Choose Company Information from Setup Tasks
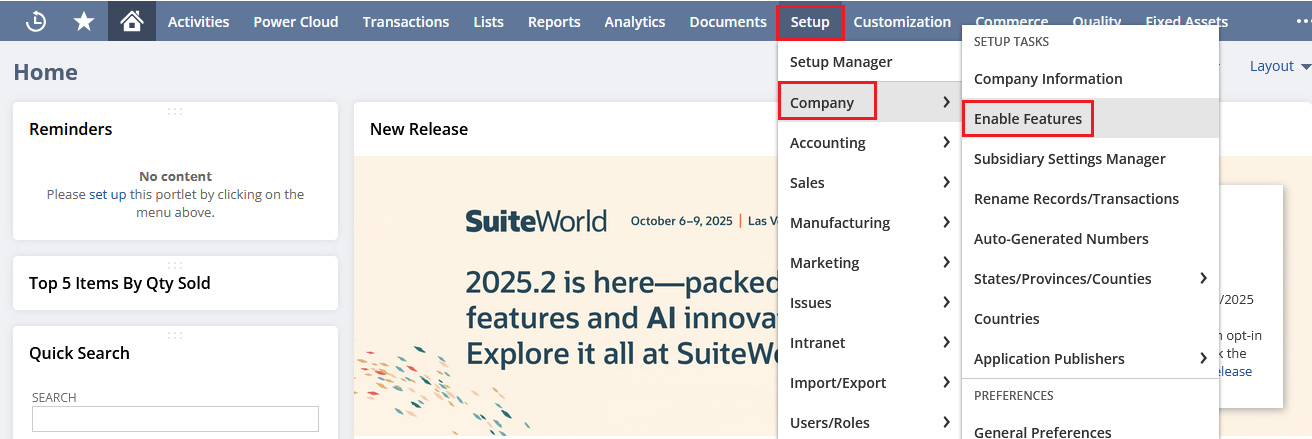The width and height of the screenshot is (1312, 439). (1047, 79)
